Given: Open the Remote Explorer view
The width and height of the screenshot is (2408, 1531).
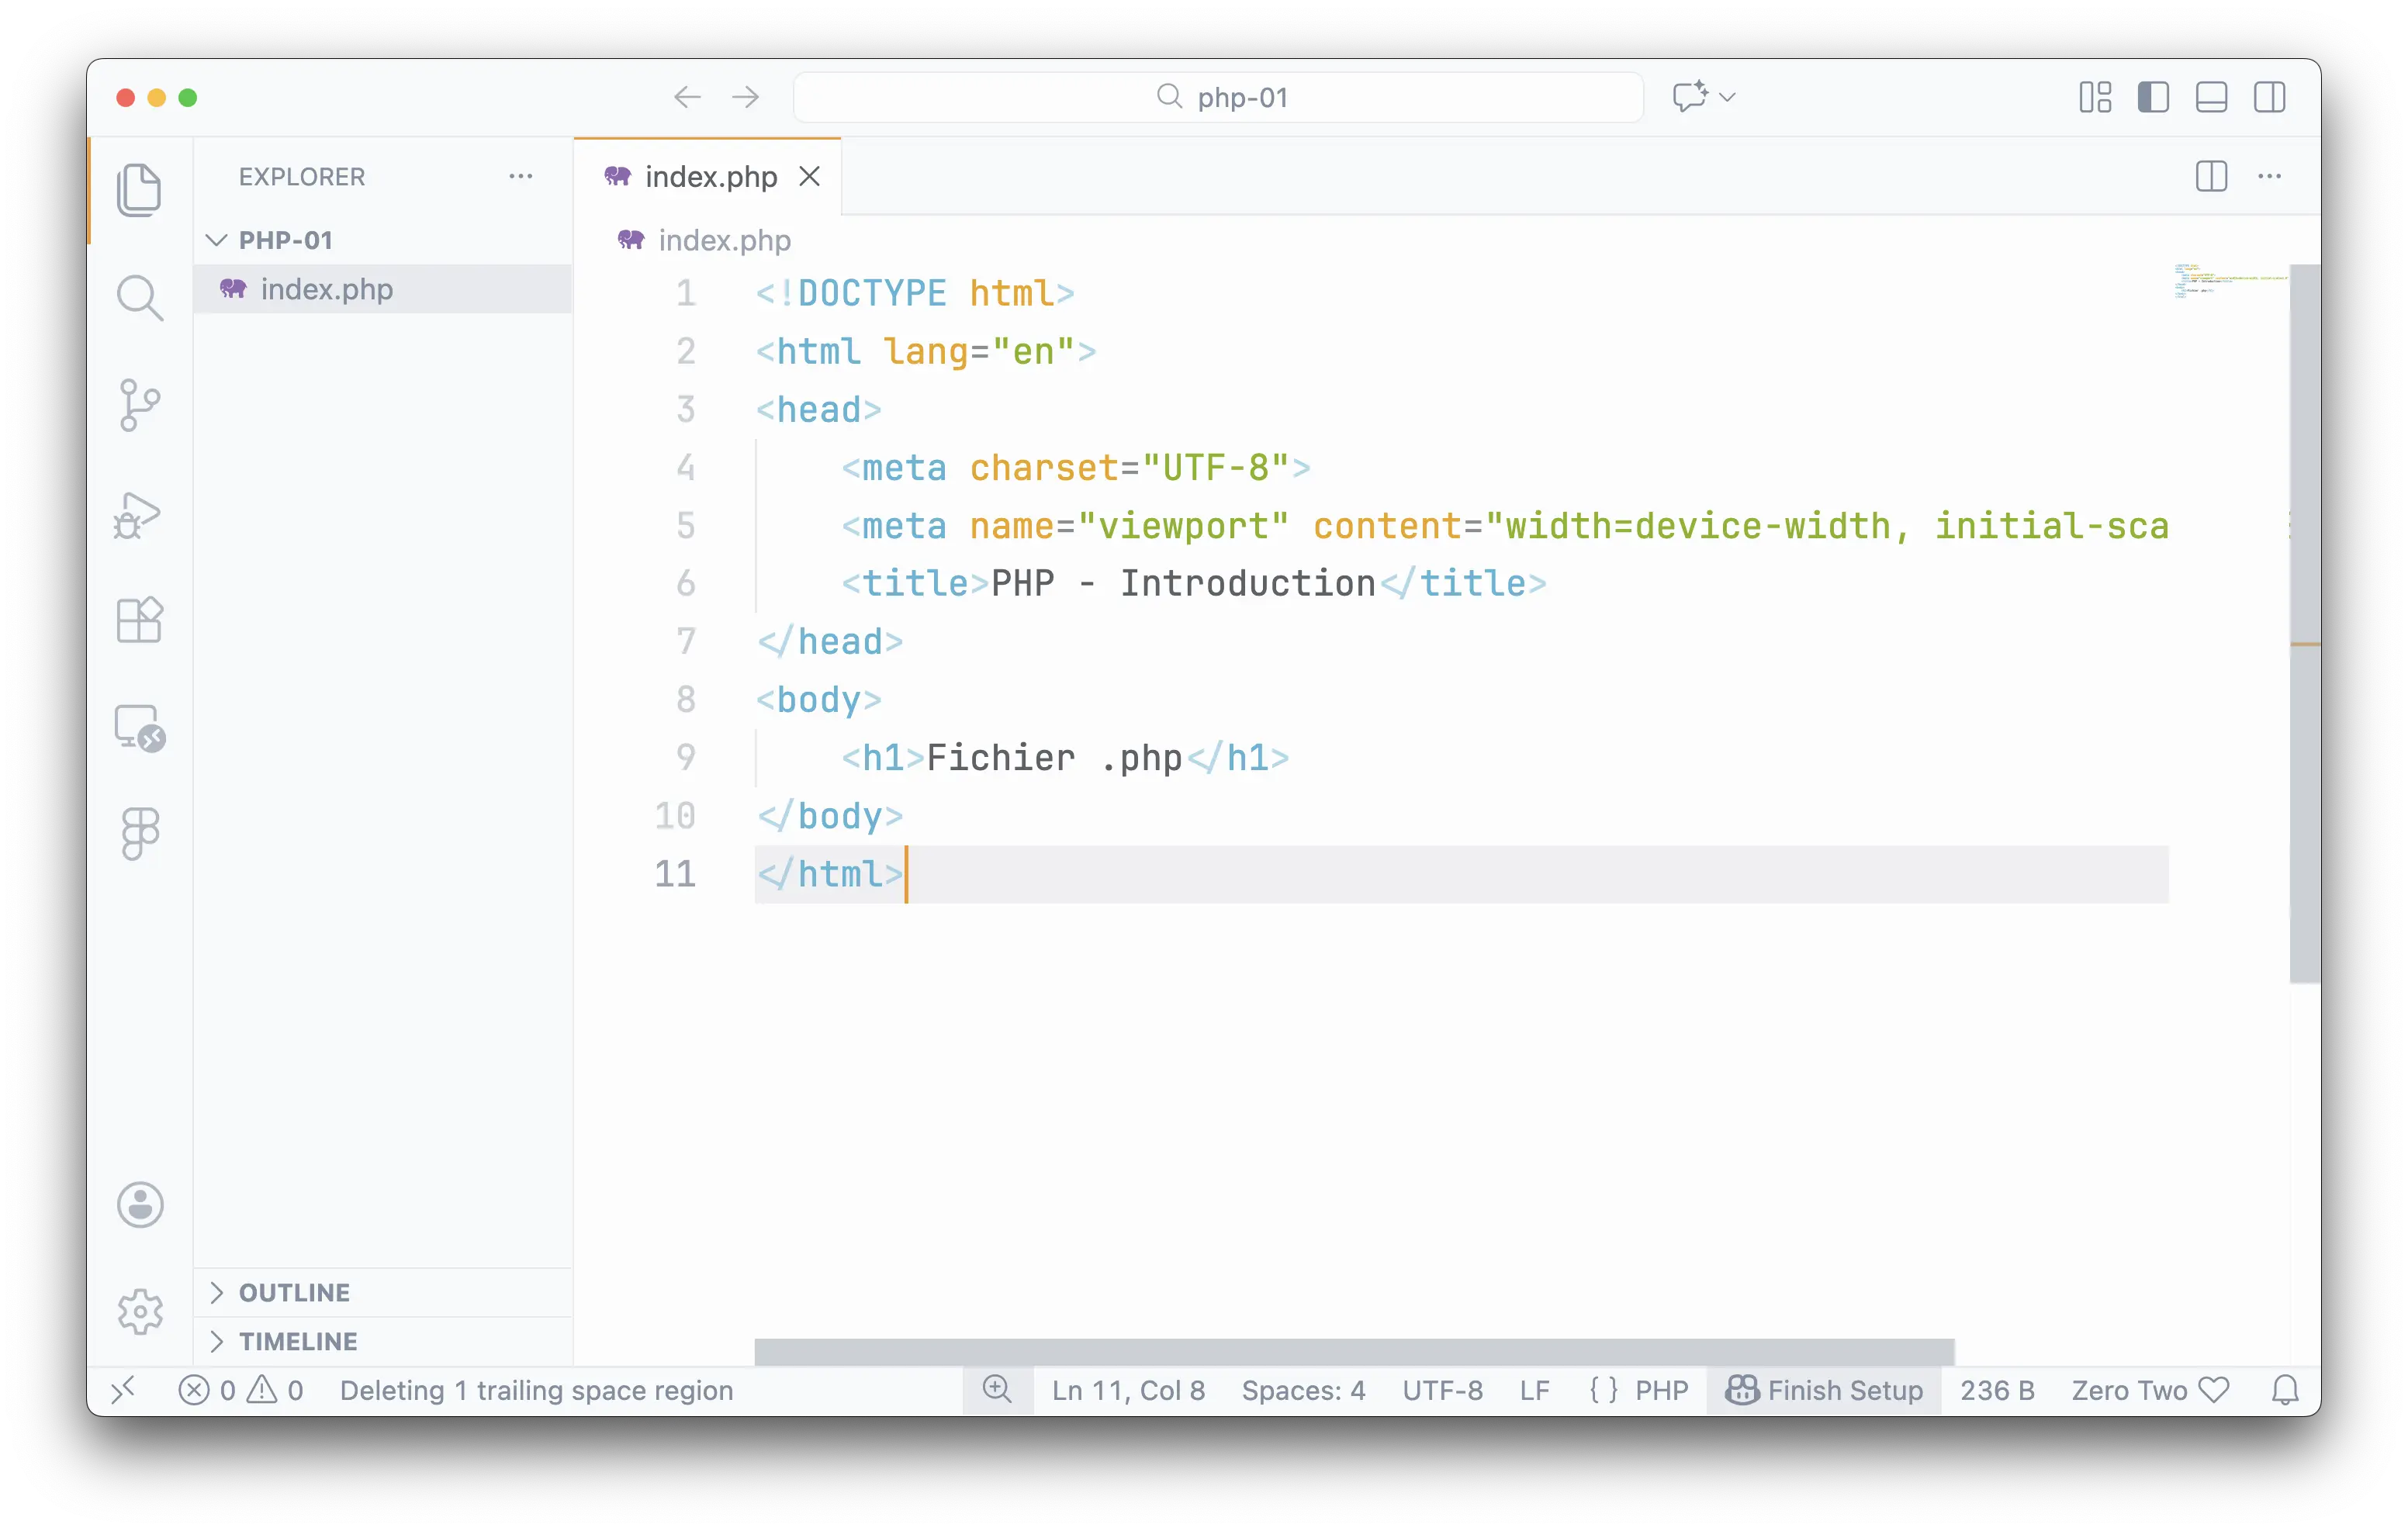Looking at the screenshot, I should point(139,728).
